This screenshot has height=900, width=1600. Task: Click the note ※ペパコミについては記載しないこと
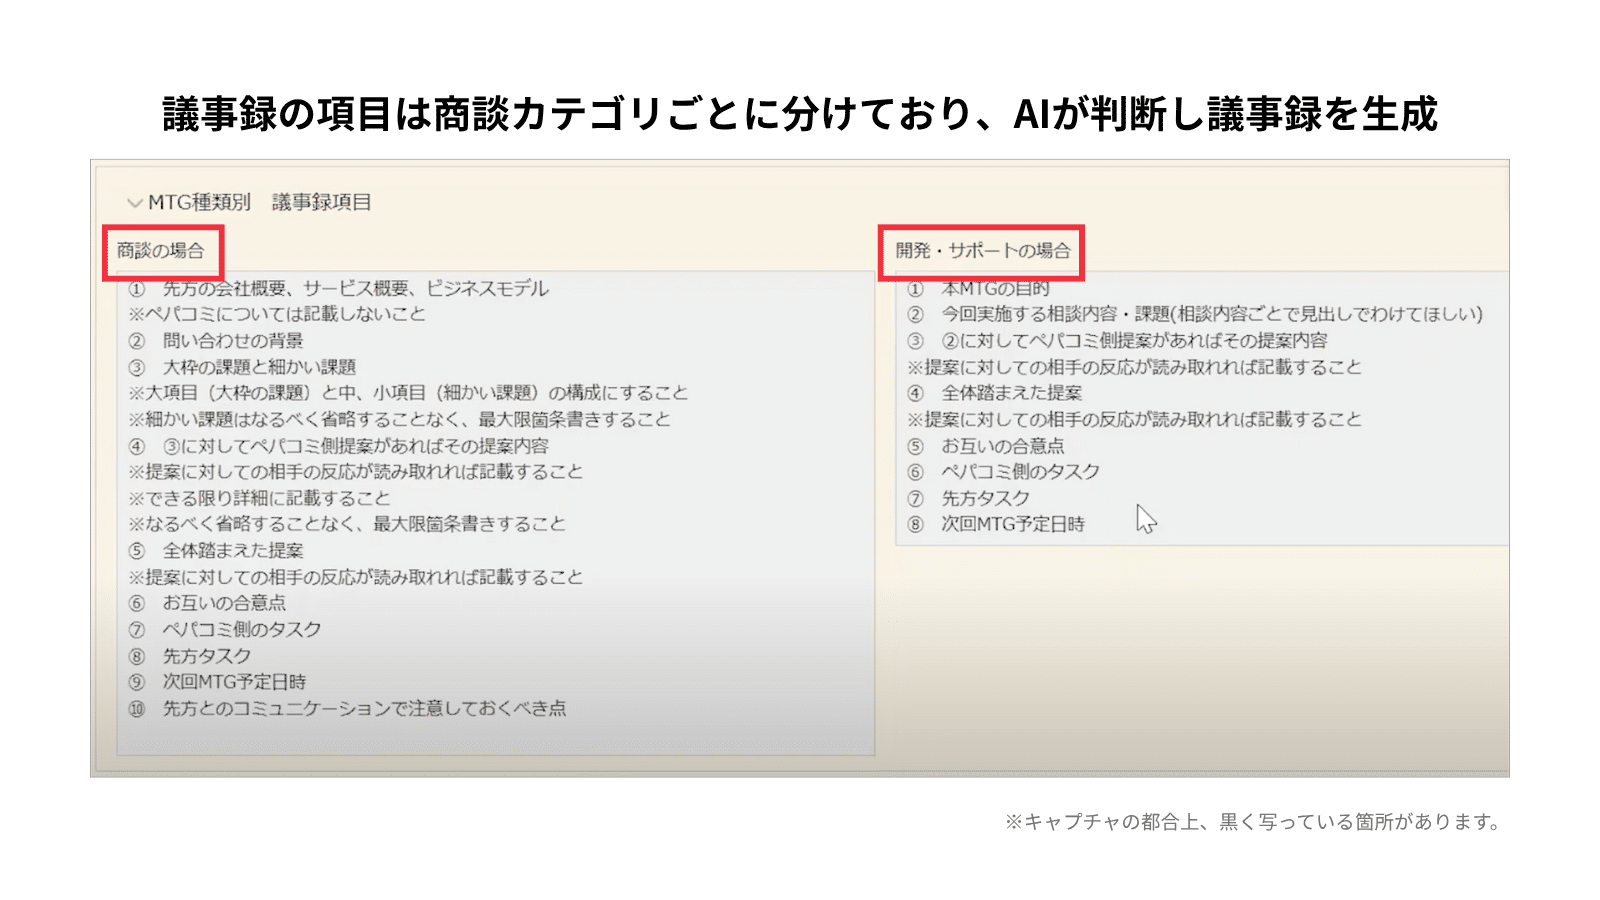[277, 314]
